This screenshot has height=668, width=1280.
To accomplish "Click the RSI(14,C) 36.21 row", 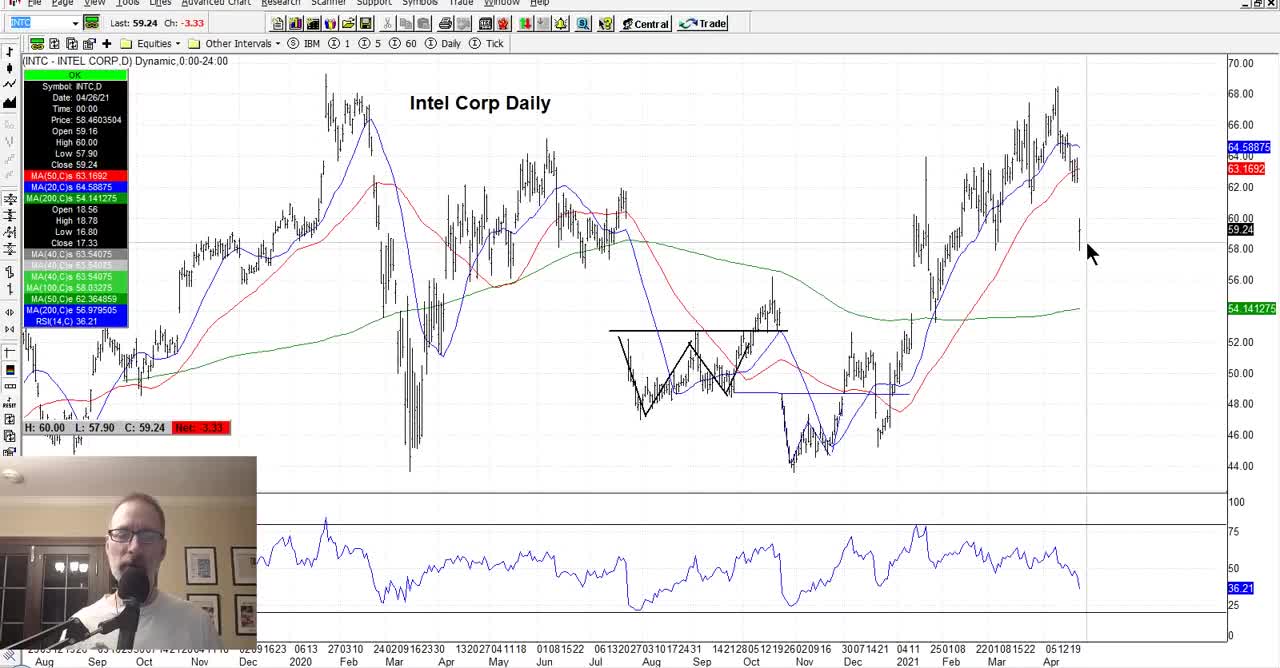I will pyautogui.click(x=75, y=321).
